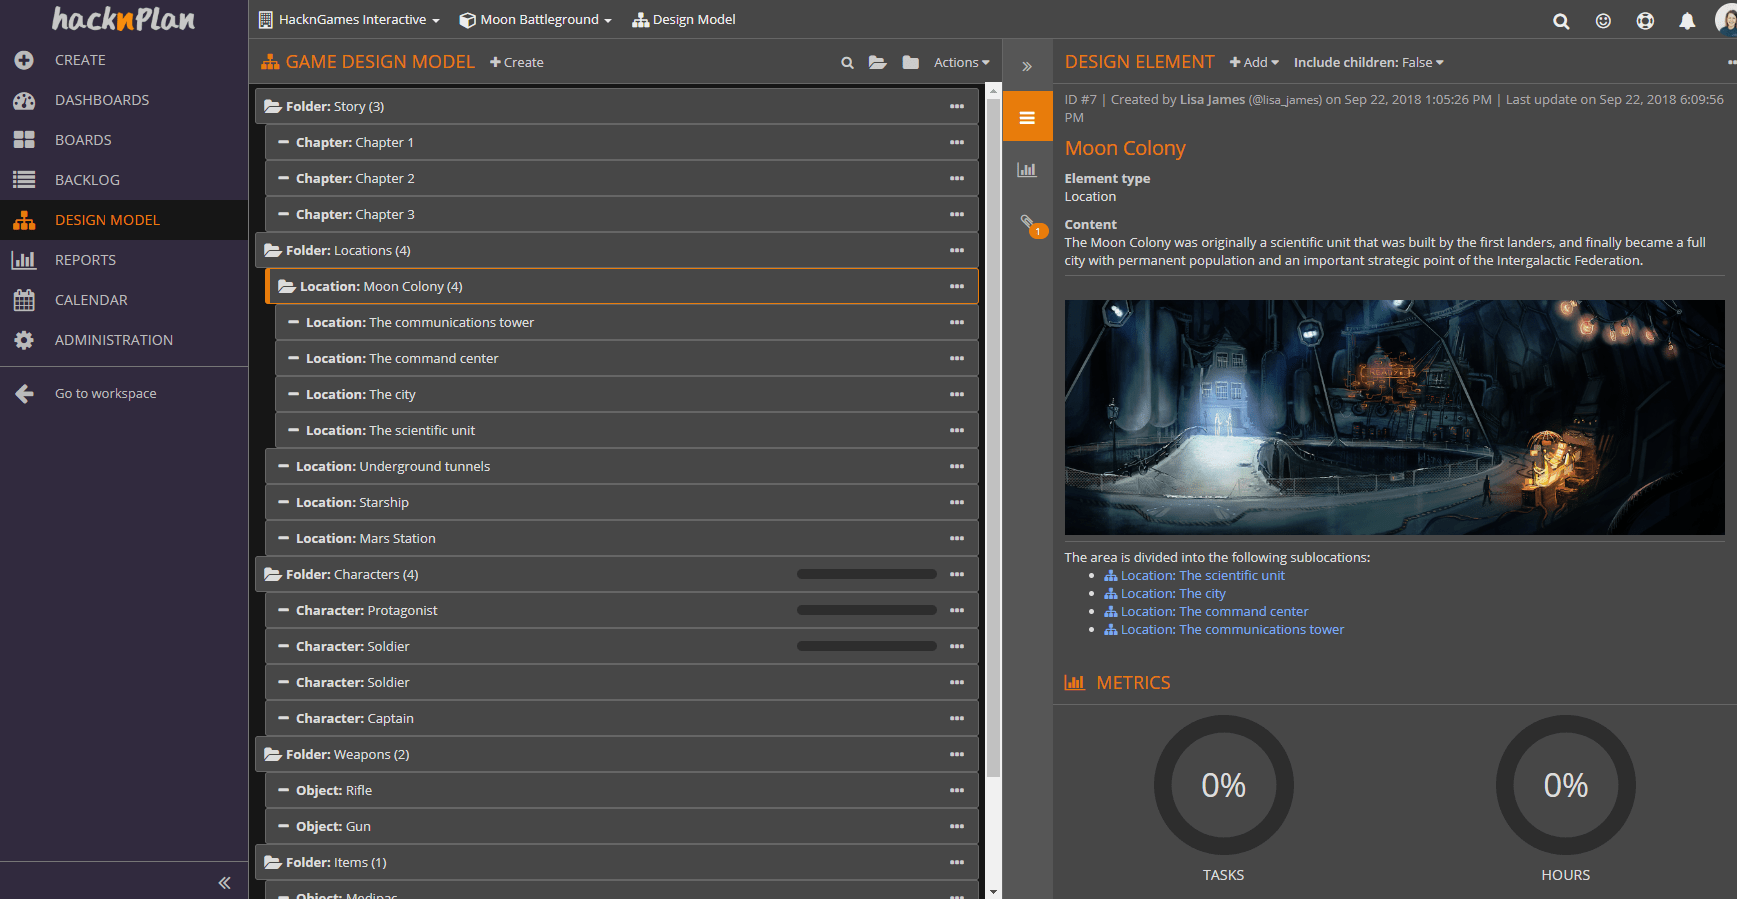
Task: Click the help lifebuoy icon
Action: (1645, 21)
